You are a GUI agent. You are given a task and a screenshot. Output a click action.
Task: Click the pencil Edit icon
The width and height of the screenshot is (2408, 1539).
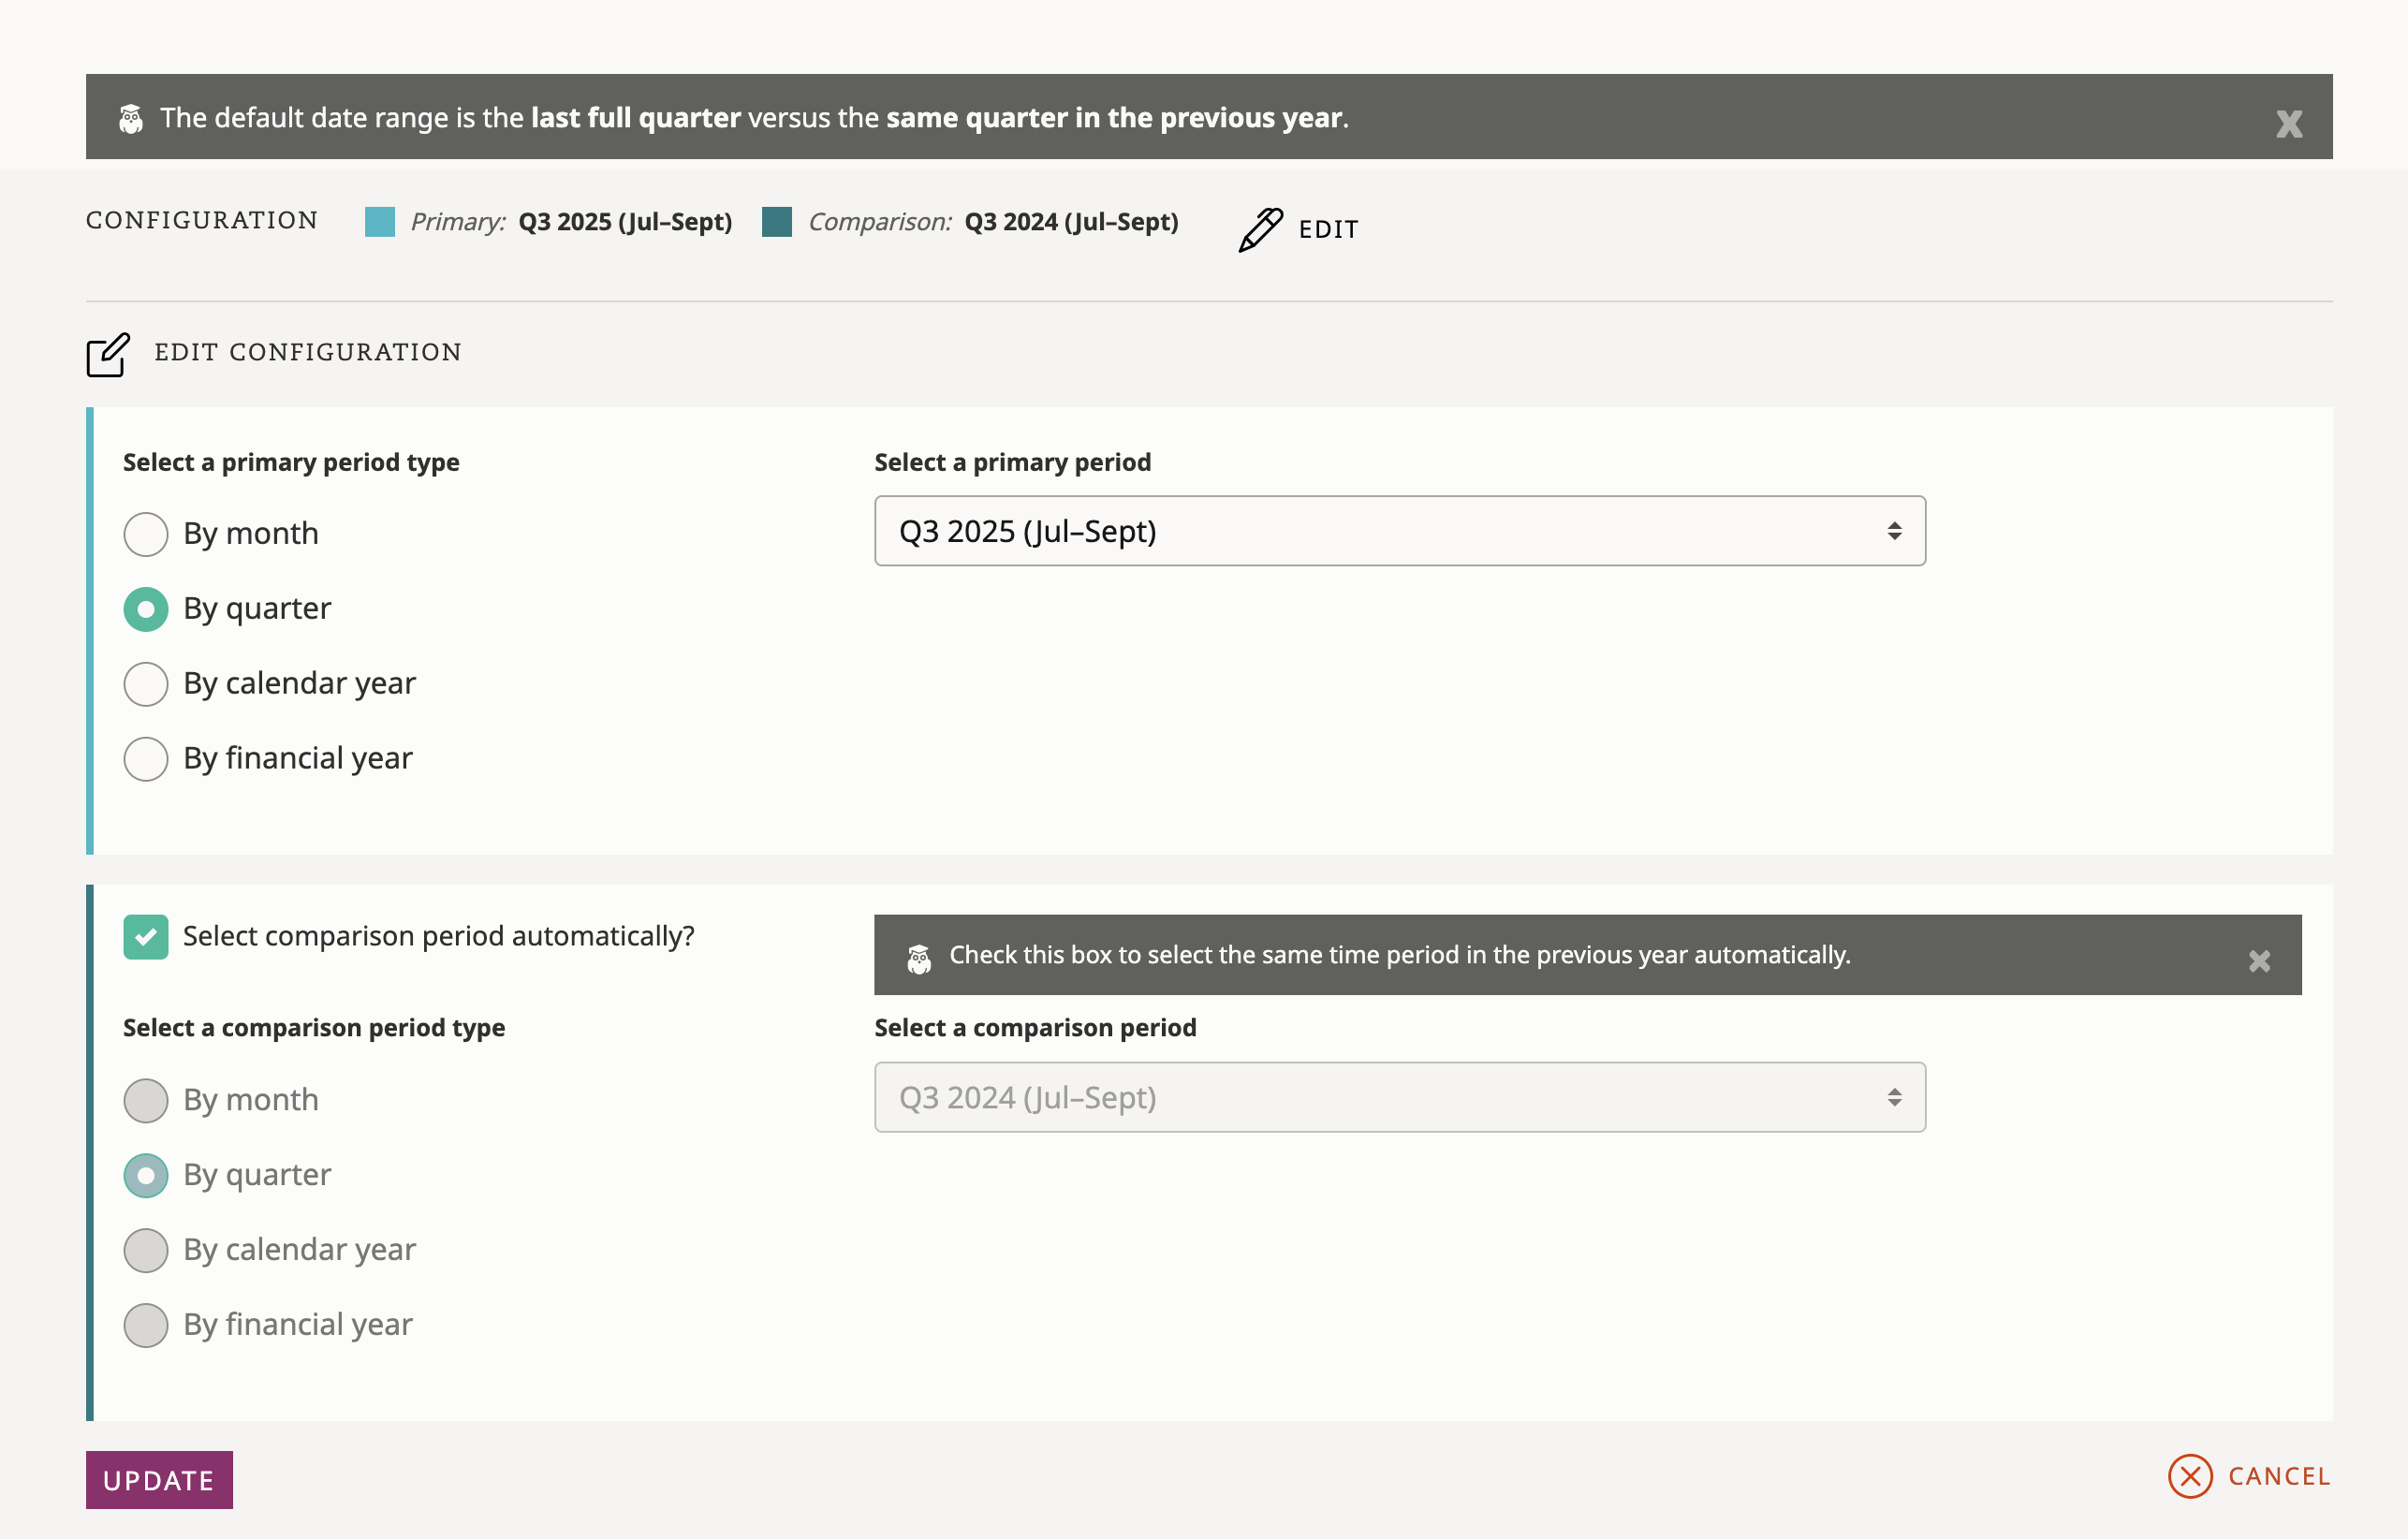pos(1260,229)
